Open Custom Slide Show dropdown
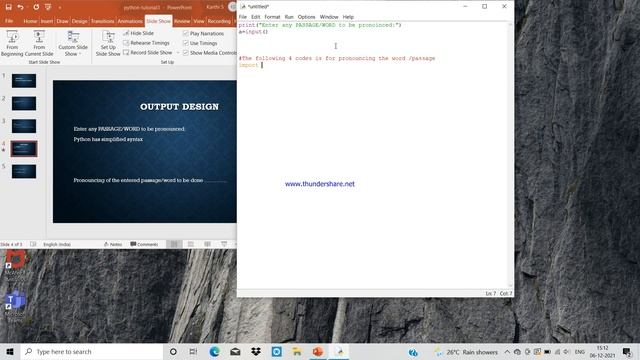The width and height of the screenshot is (640, 360). [x=73, y=43]
